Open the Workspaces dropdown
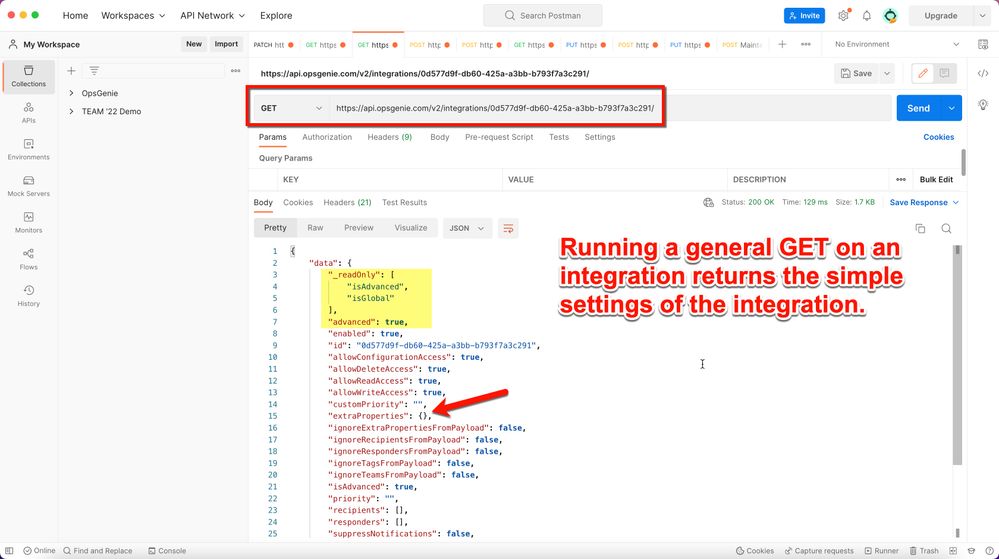 tap(133, 15)
